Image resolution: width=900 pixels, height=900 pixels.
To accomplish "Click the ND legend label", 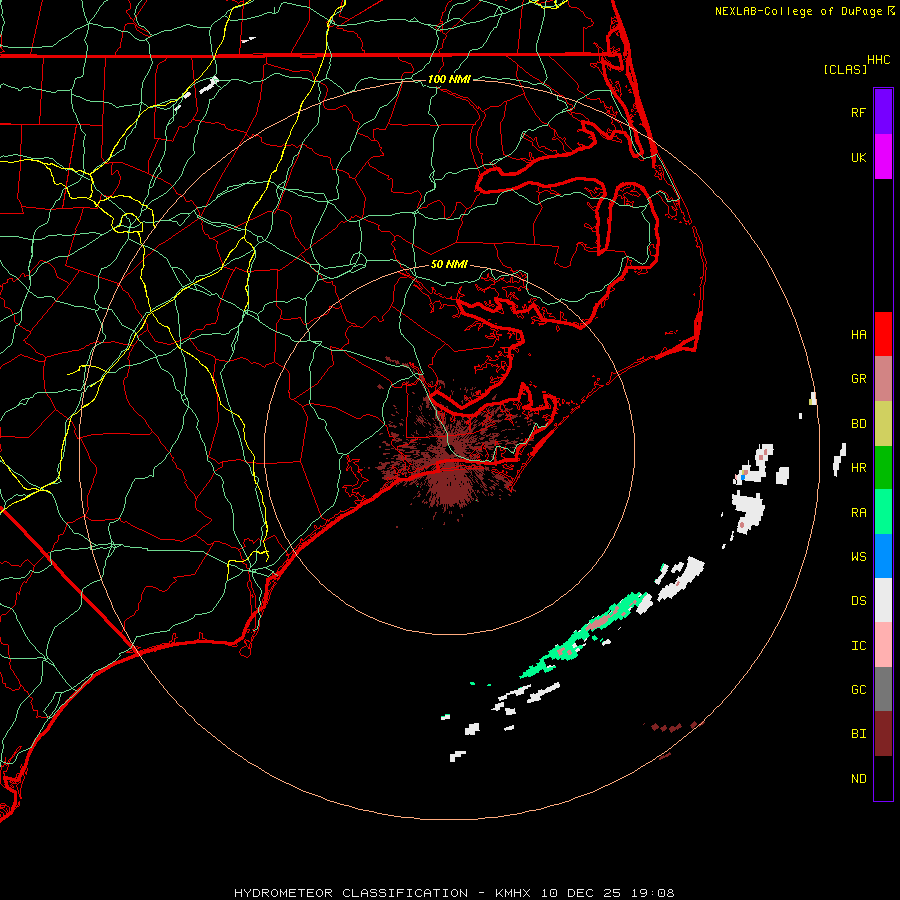I will [858, 779].
